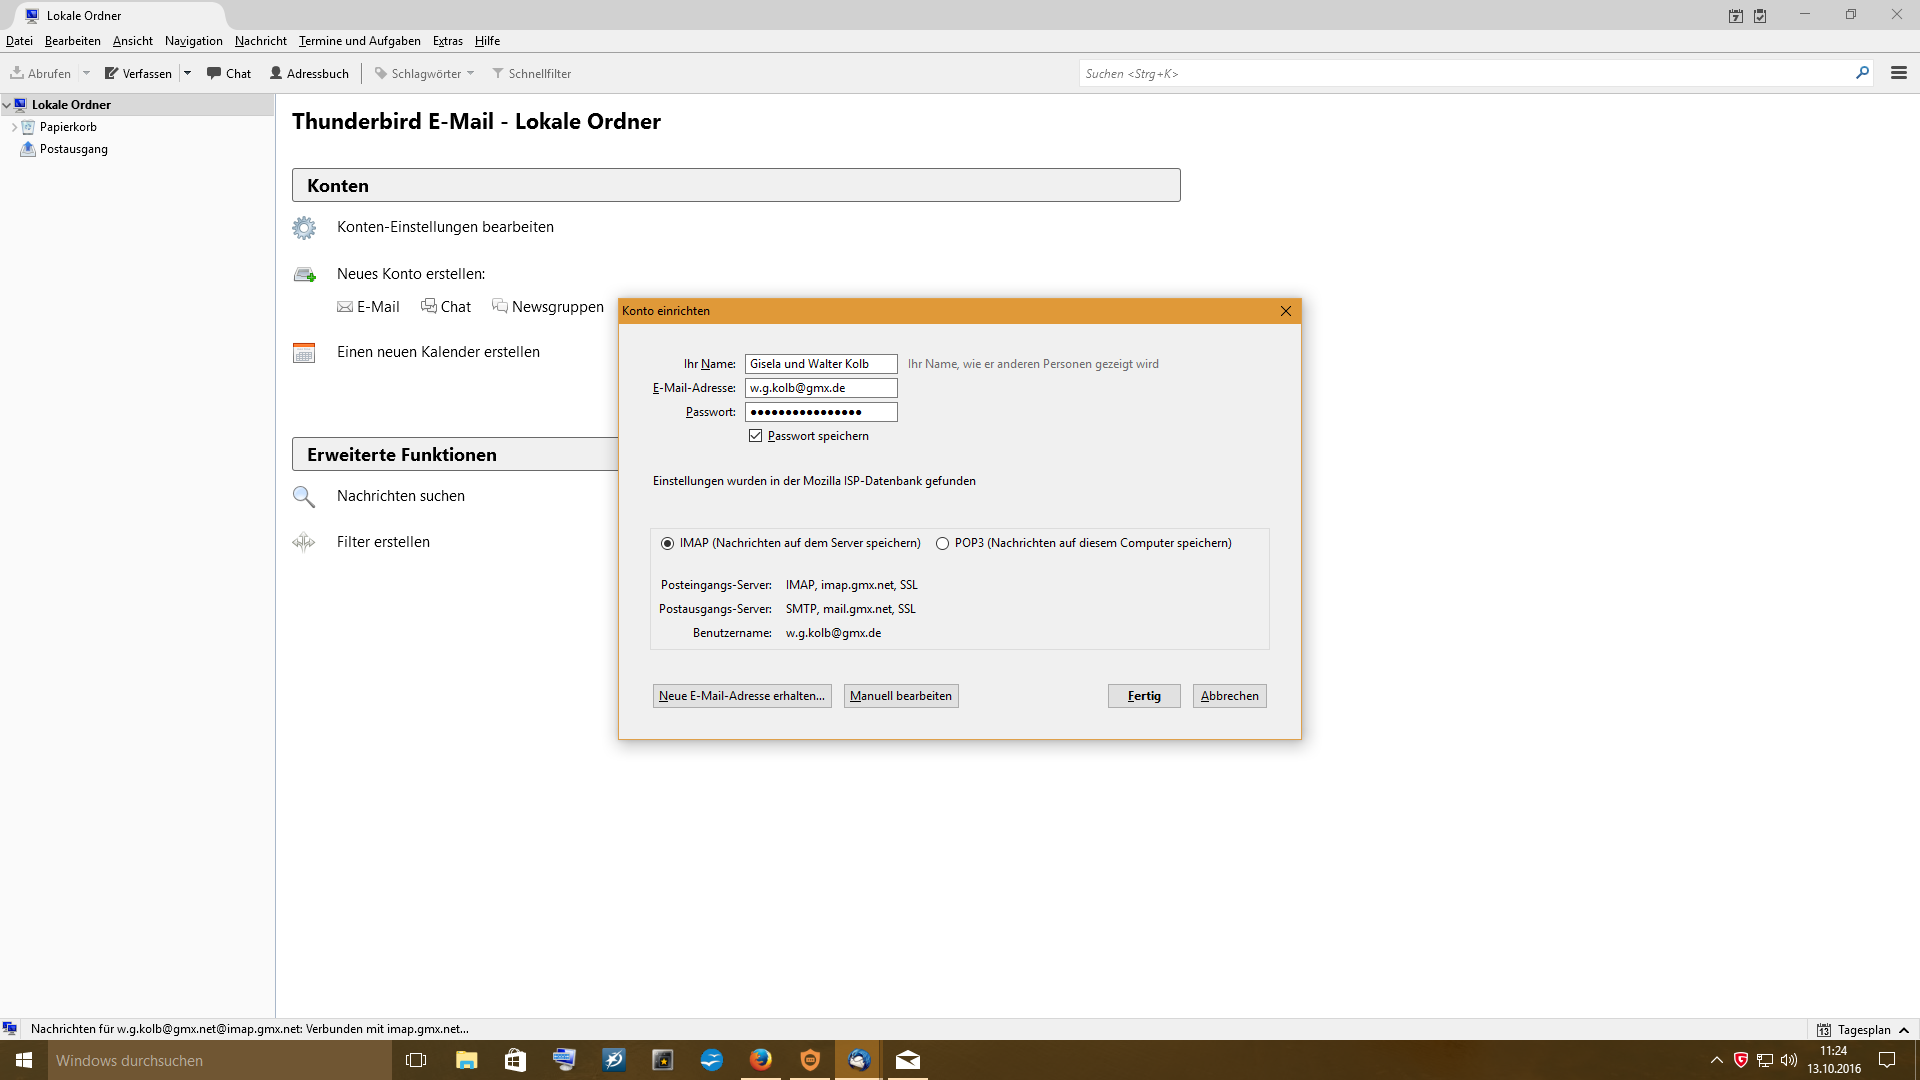Click the Manuell bearbeiten button
Viewport: 1920px width, 1080px height.
point(901,696)
